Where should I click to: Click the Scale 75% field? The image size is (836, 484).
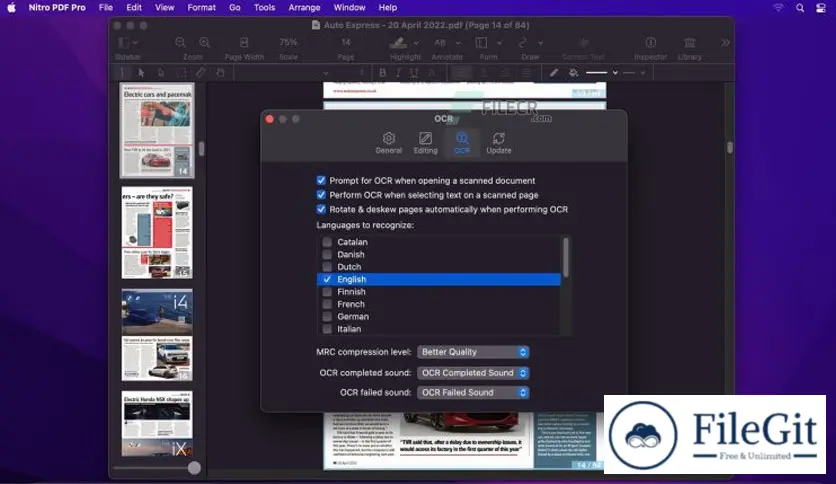[288, 43]
